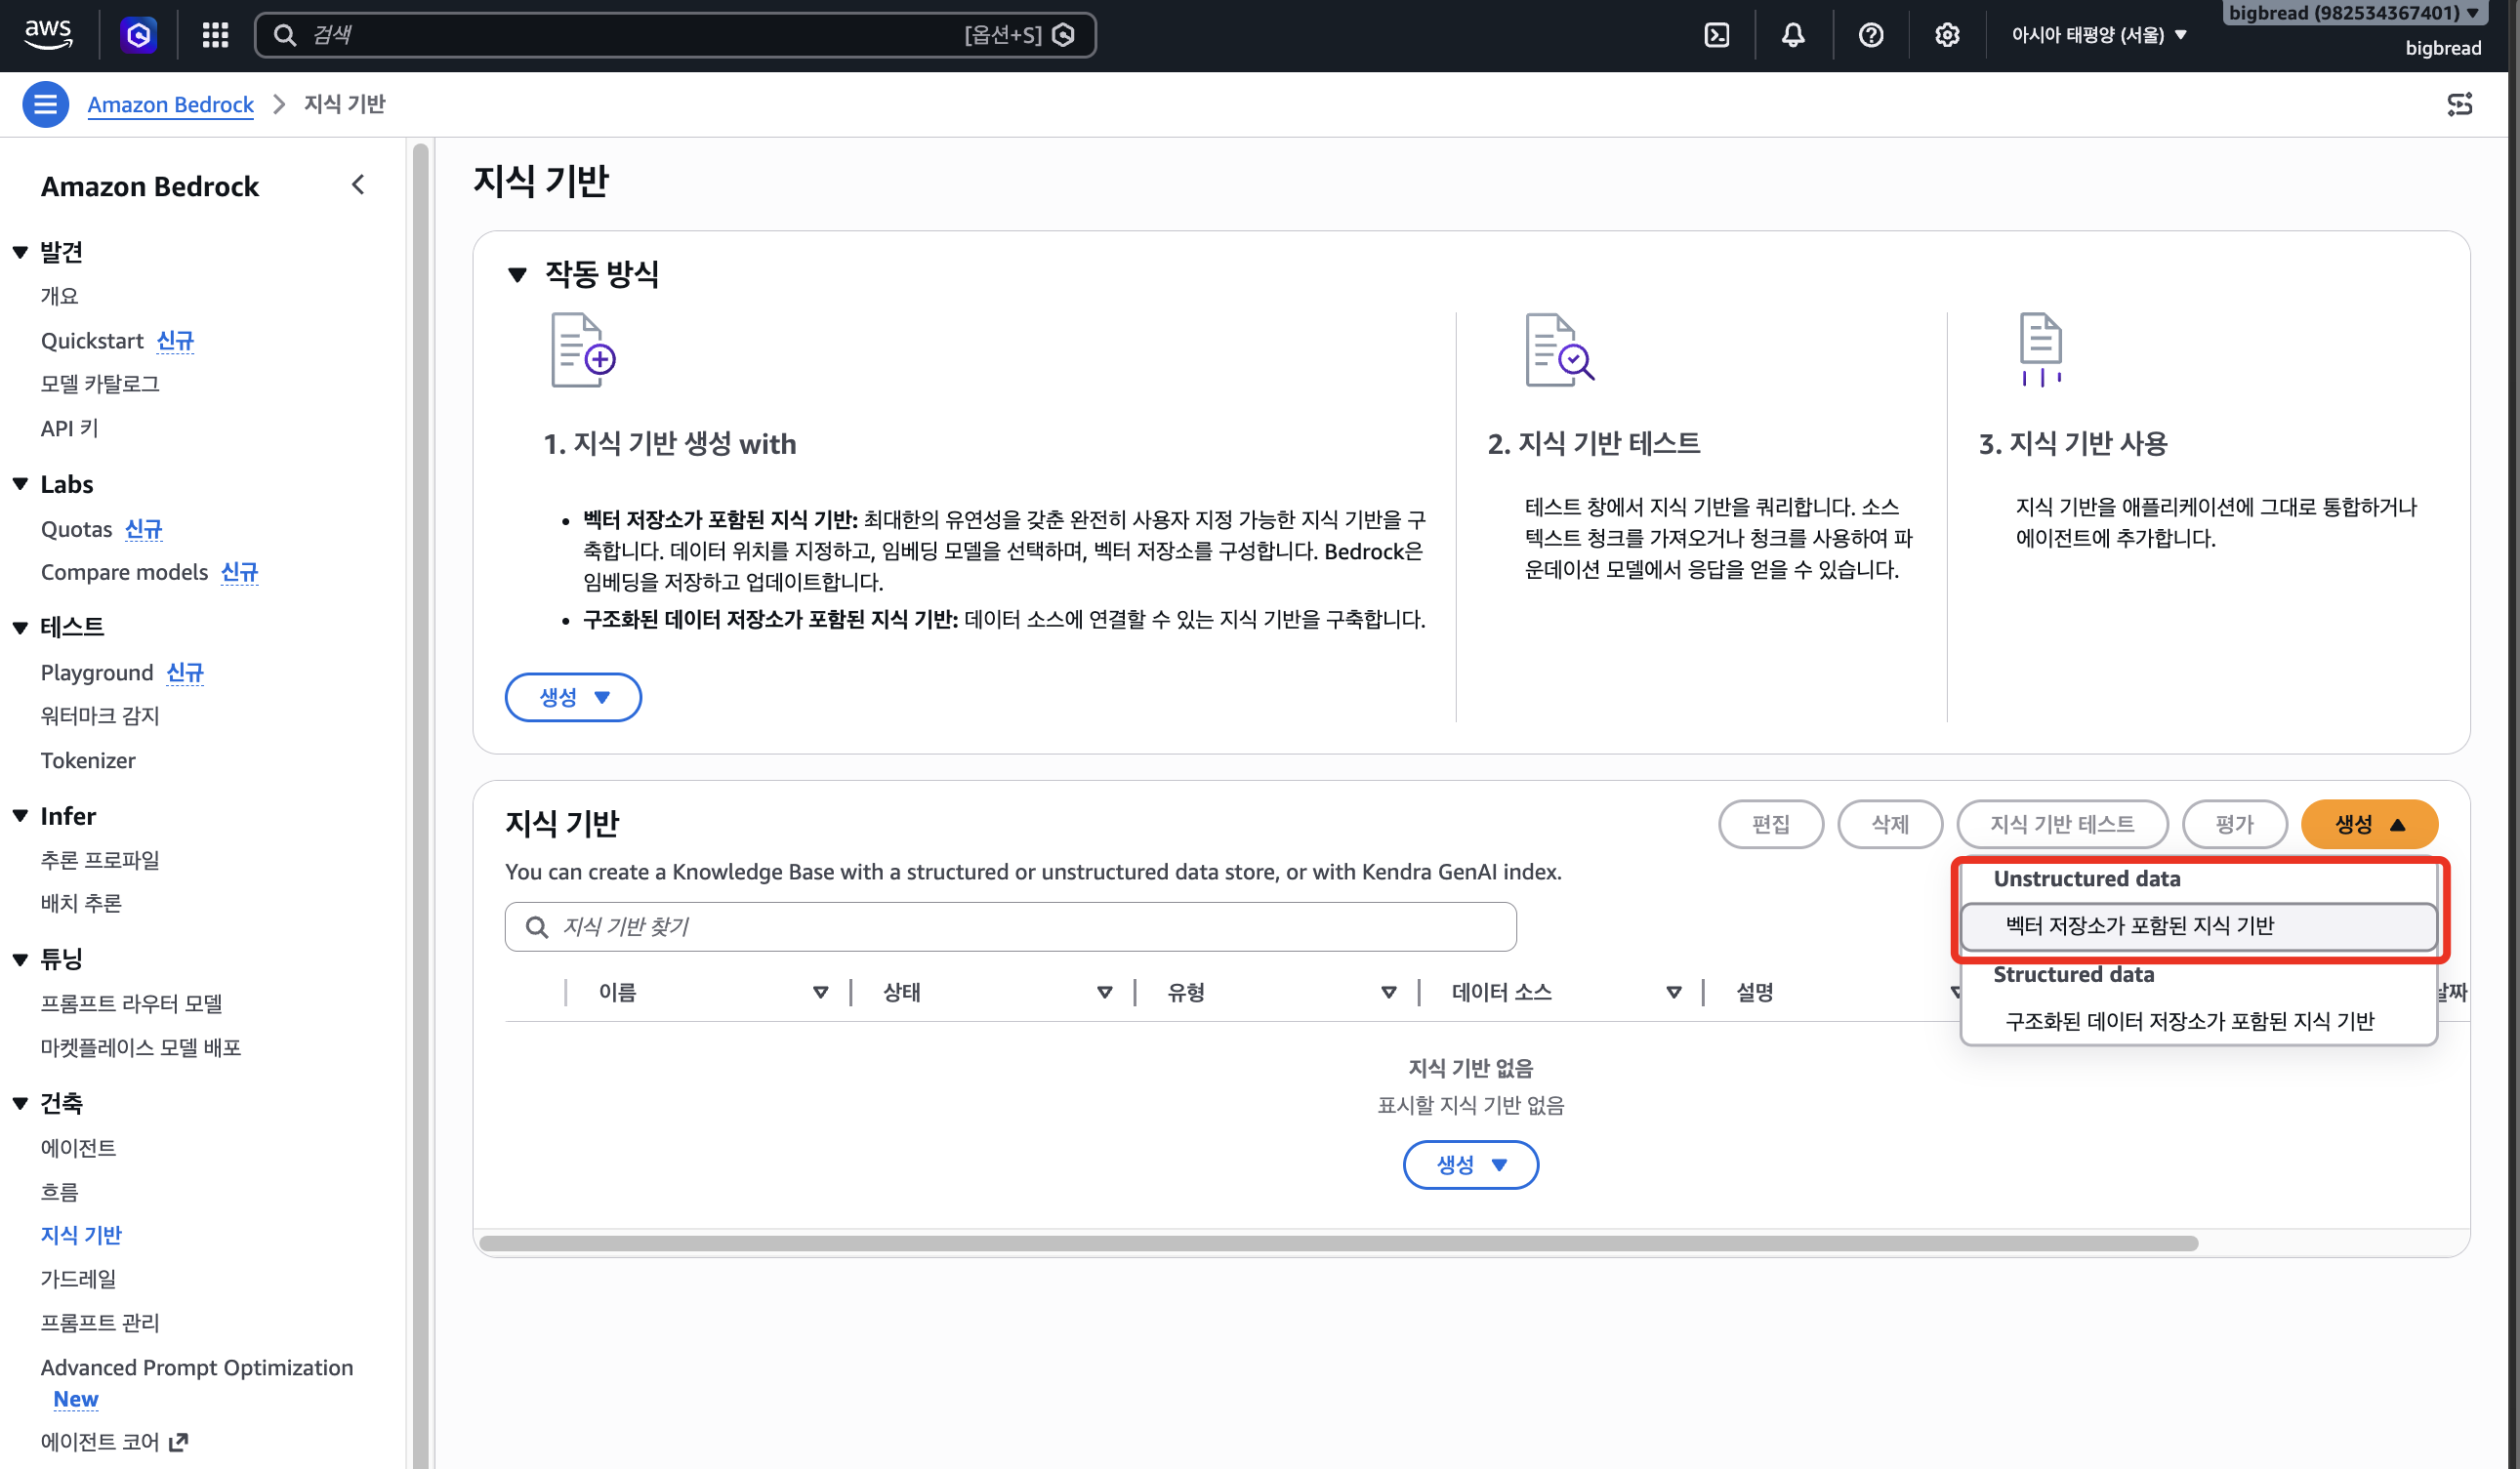Open the help question-mark icon
This screenshot has height=1469, width=2520.
click(x=1870, y=35)
